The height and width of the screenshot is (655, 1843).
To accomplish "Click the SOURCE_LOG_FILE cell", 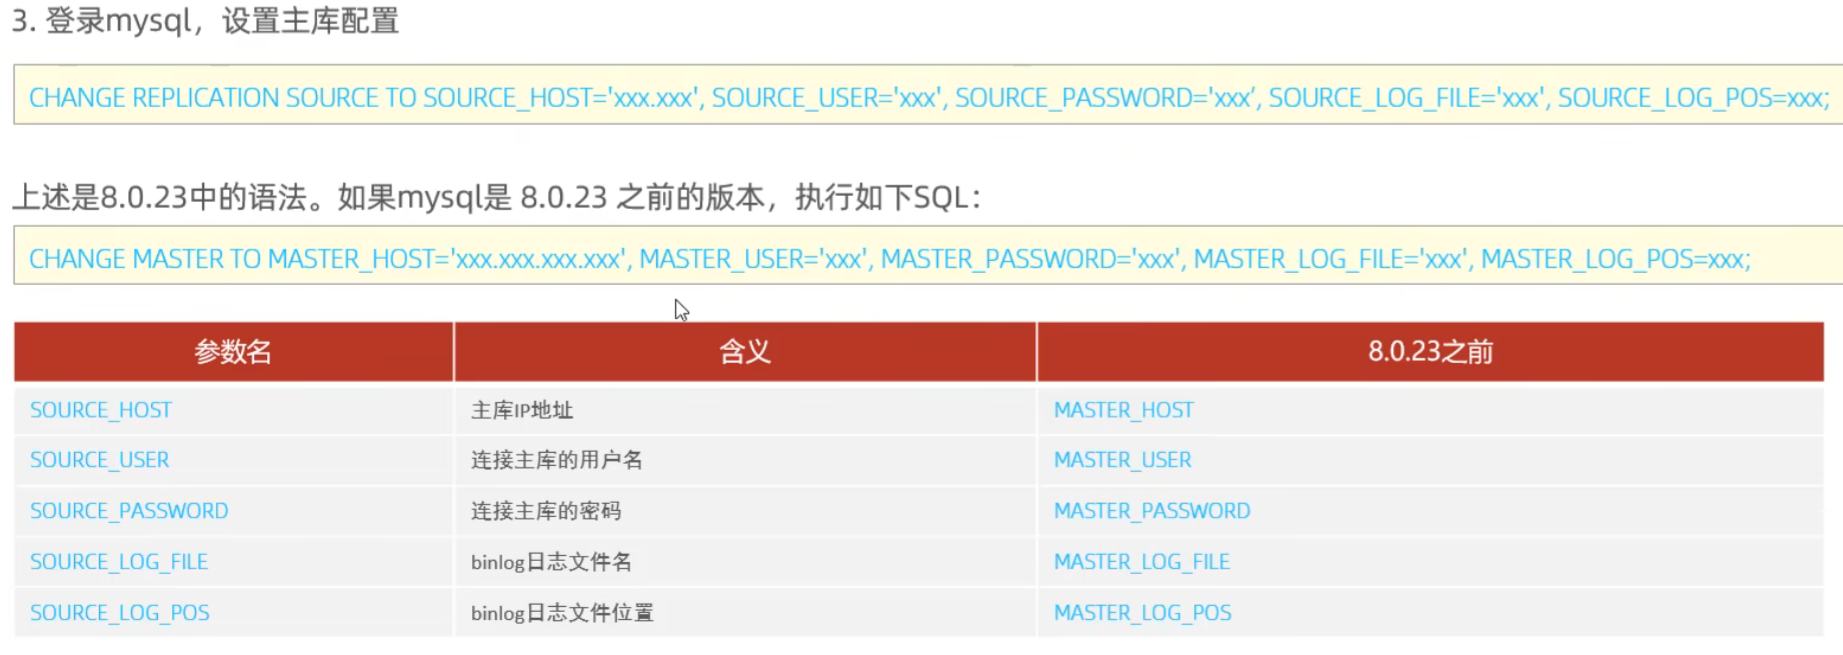I will click(233, 562).
